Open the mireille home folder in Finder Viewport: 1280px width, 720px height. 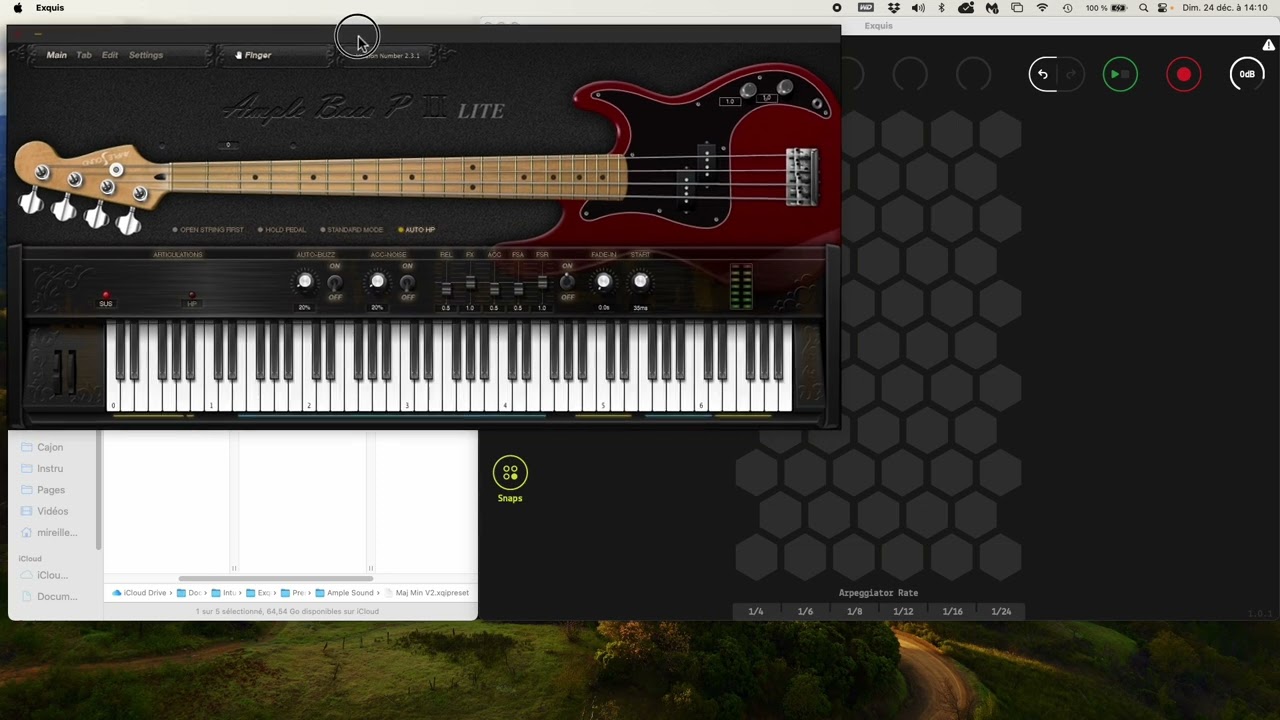pyautogui.click(x=50, y=532)
